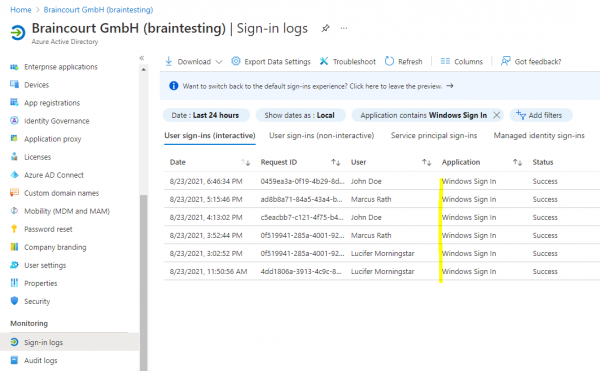
Task: Open sign-in row dated 8/23/2021, 6:46:34 PM
Action: tap(382, 181)
